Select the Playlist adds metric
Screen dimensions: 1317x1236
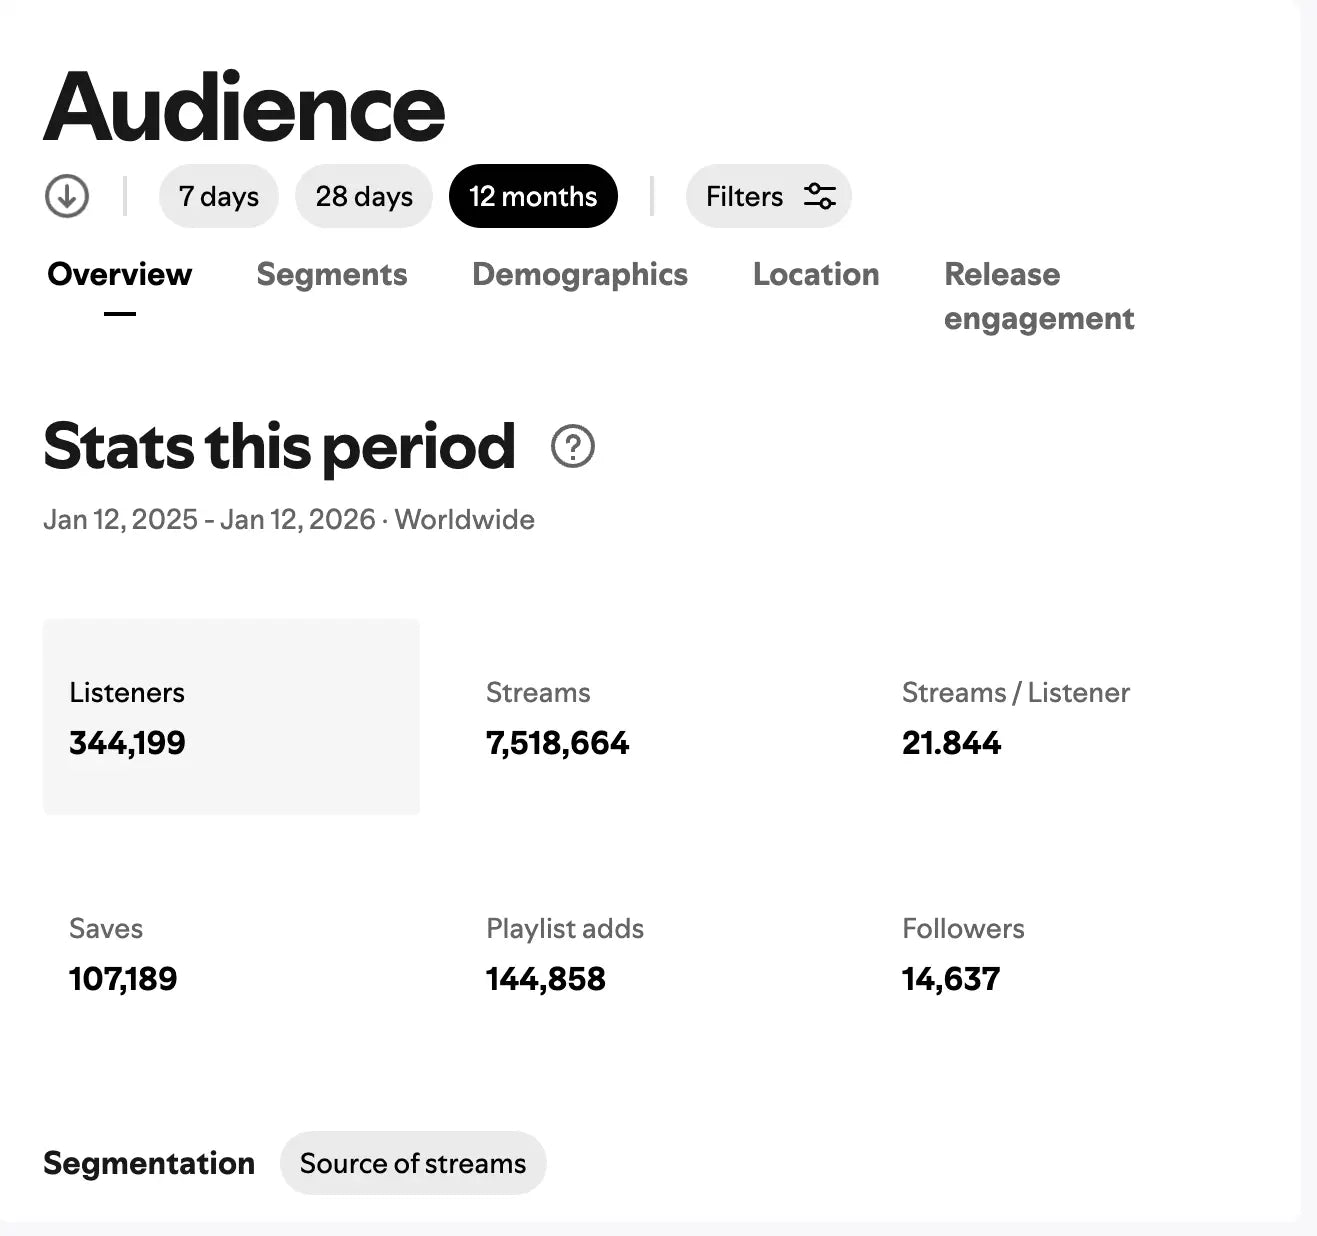(x=564, y=953)
